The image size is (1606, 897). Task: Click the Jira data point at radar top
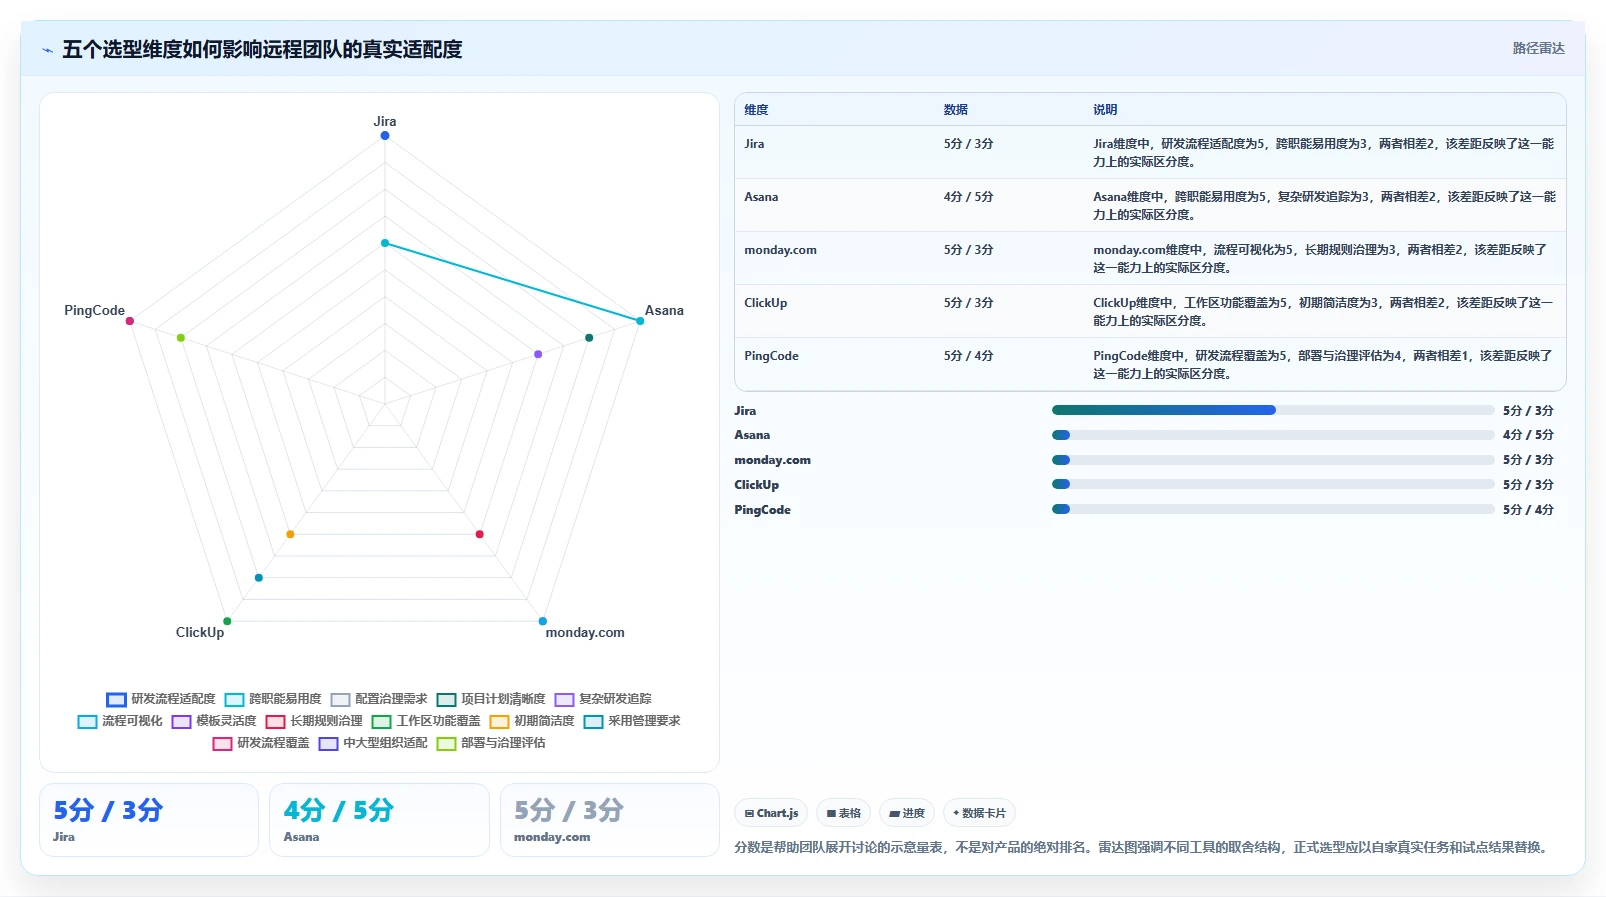tap(384, 135)
